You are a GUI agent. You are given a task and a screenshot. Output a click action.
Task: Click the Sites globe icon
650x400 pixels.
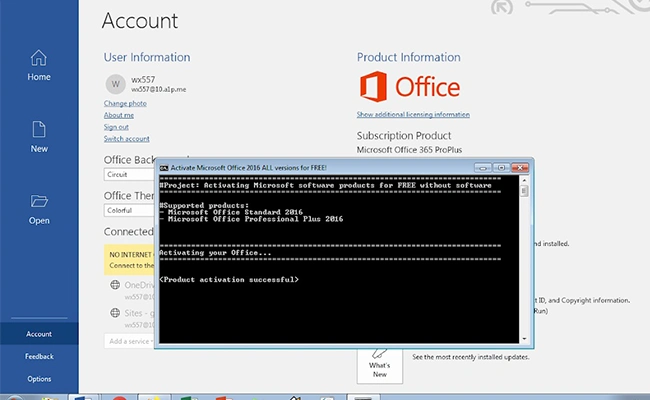pyautogui.click(x=115, y=313)
